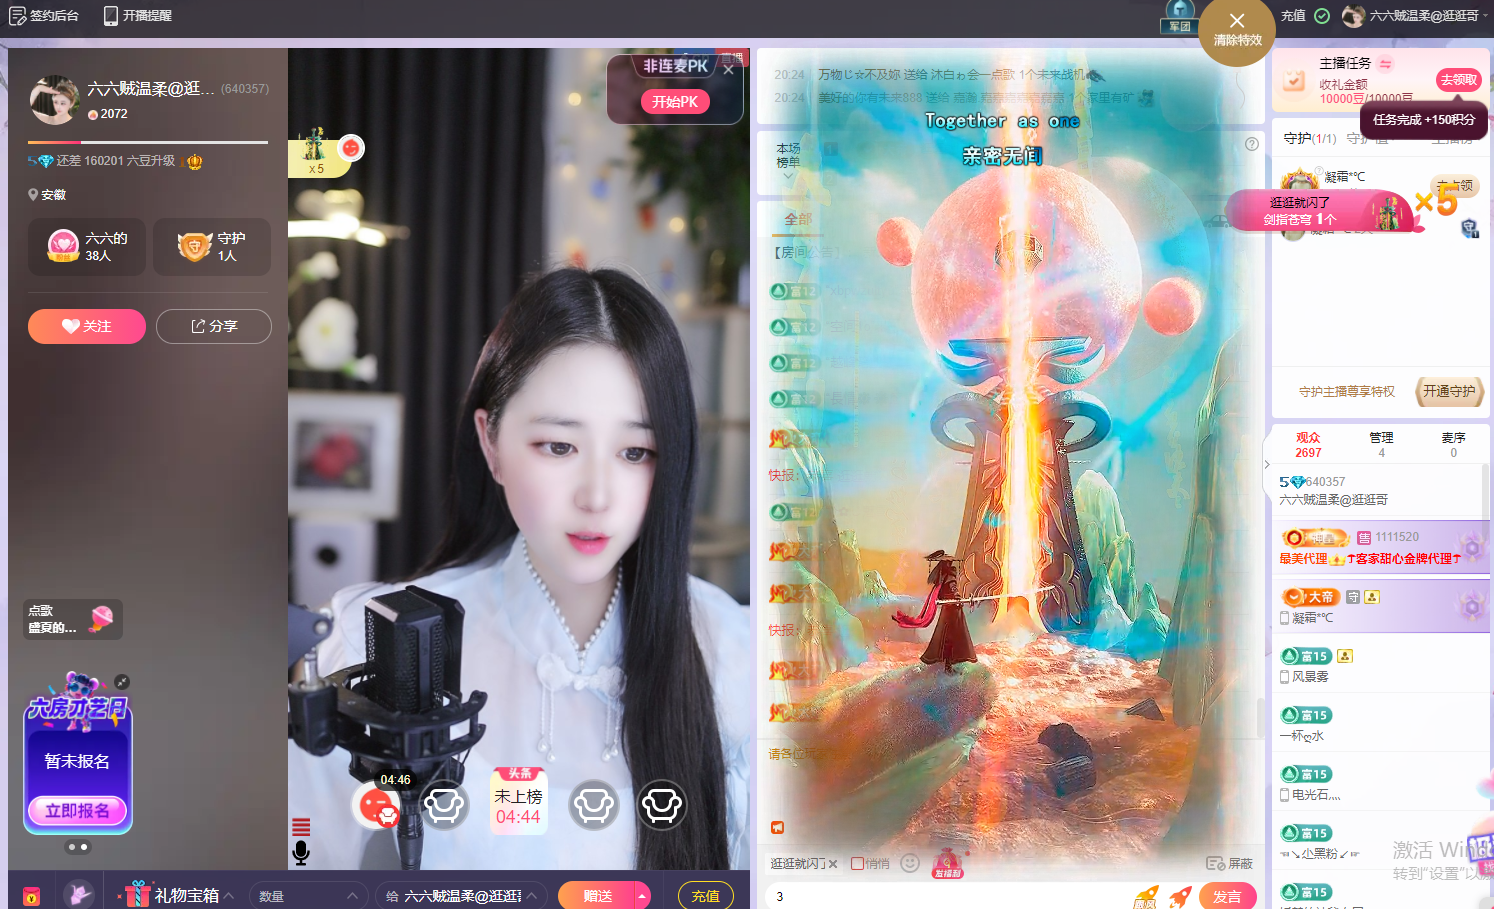Viewport: 1494px width, 909px height.
Task: Remove the 逛逛就闪了 chat target tag
Action: pos(833,864)
